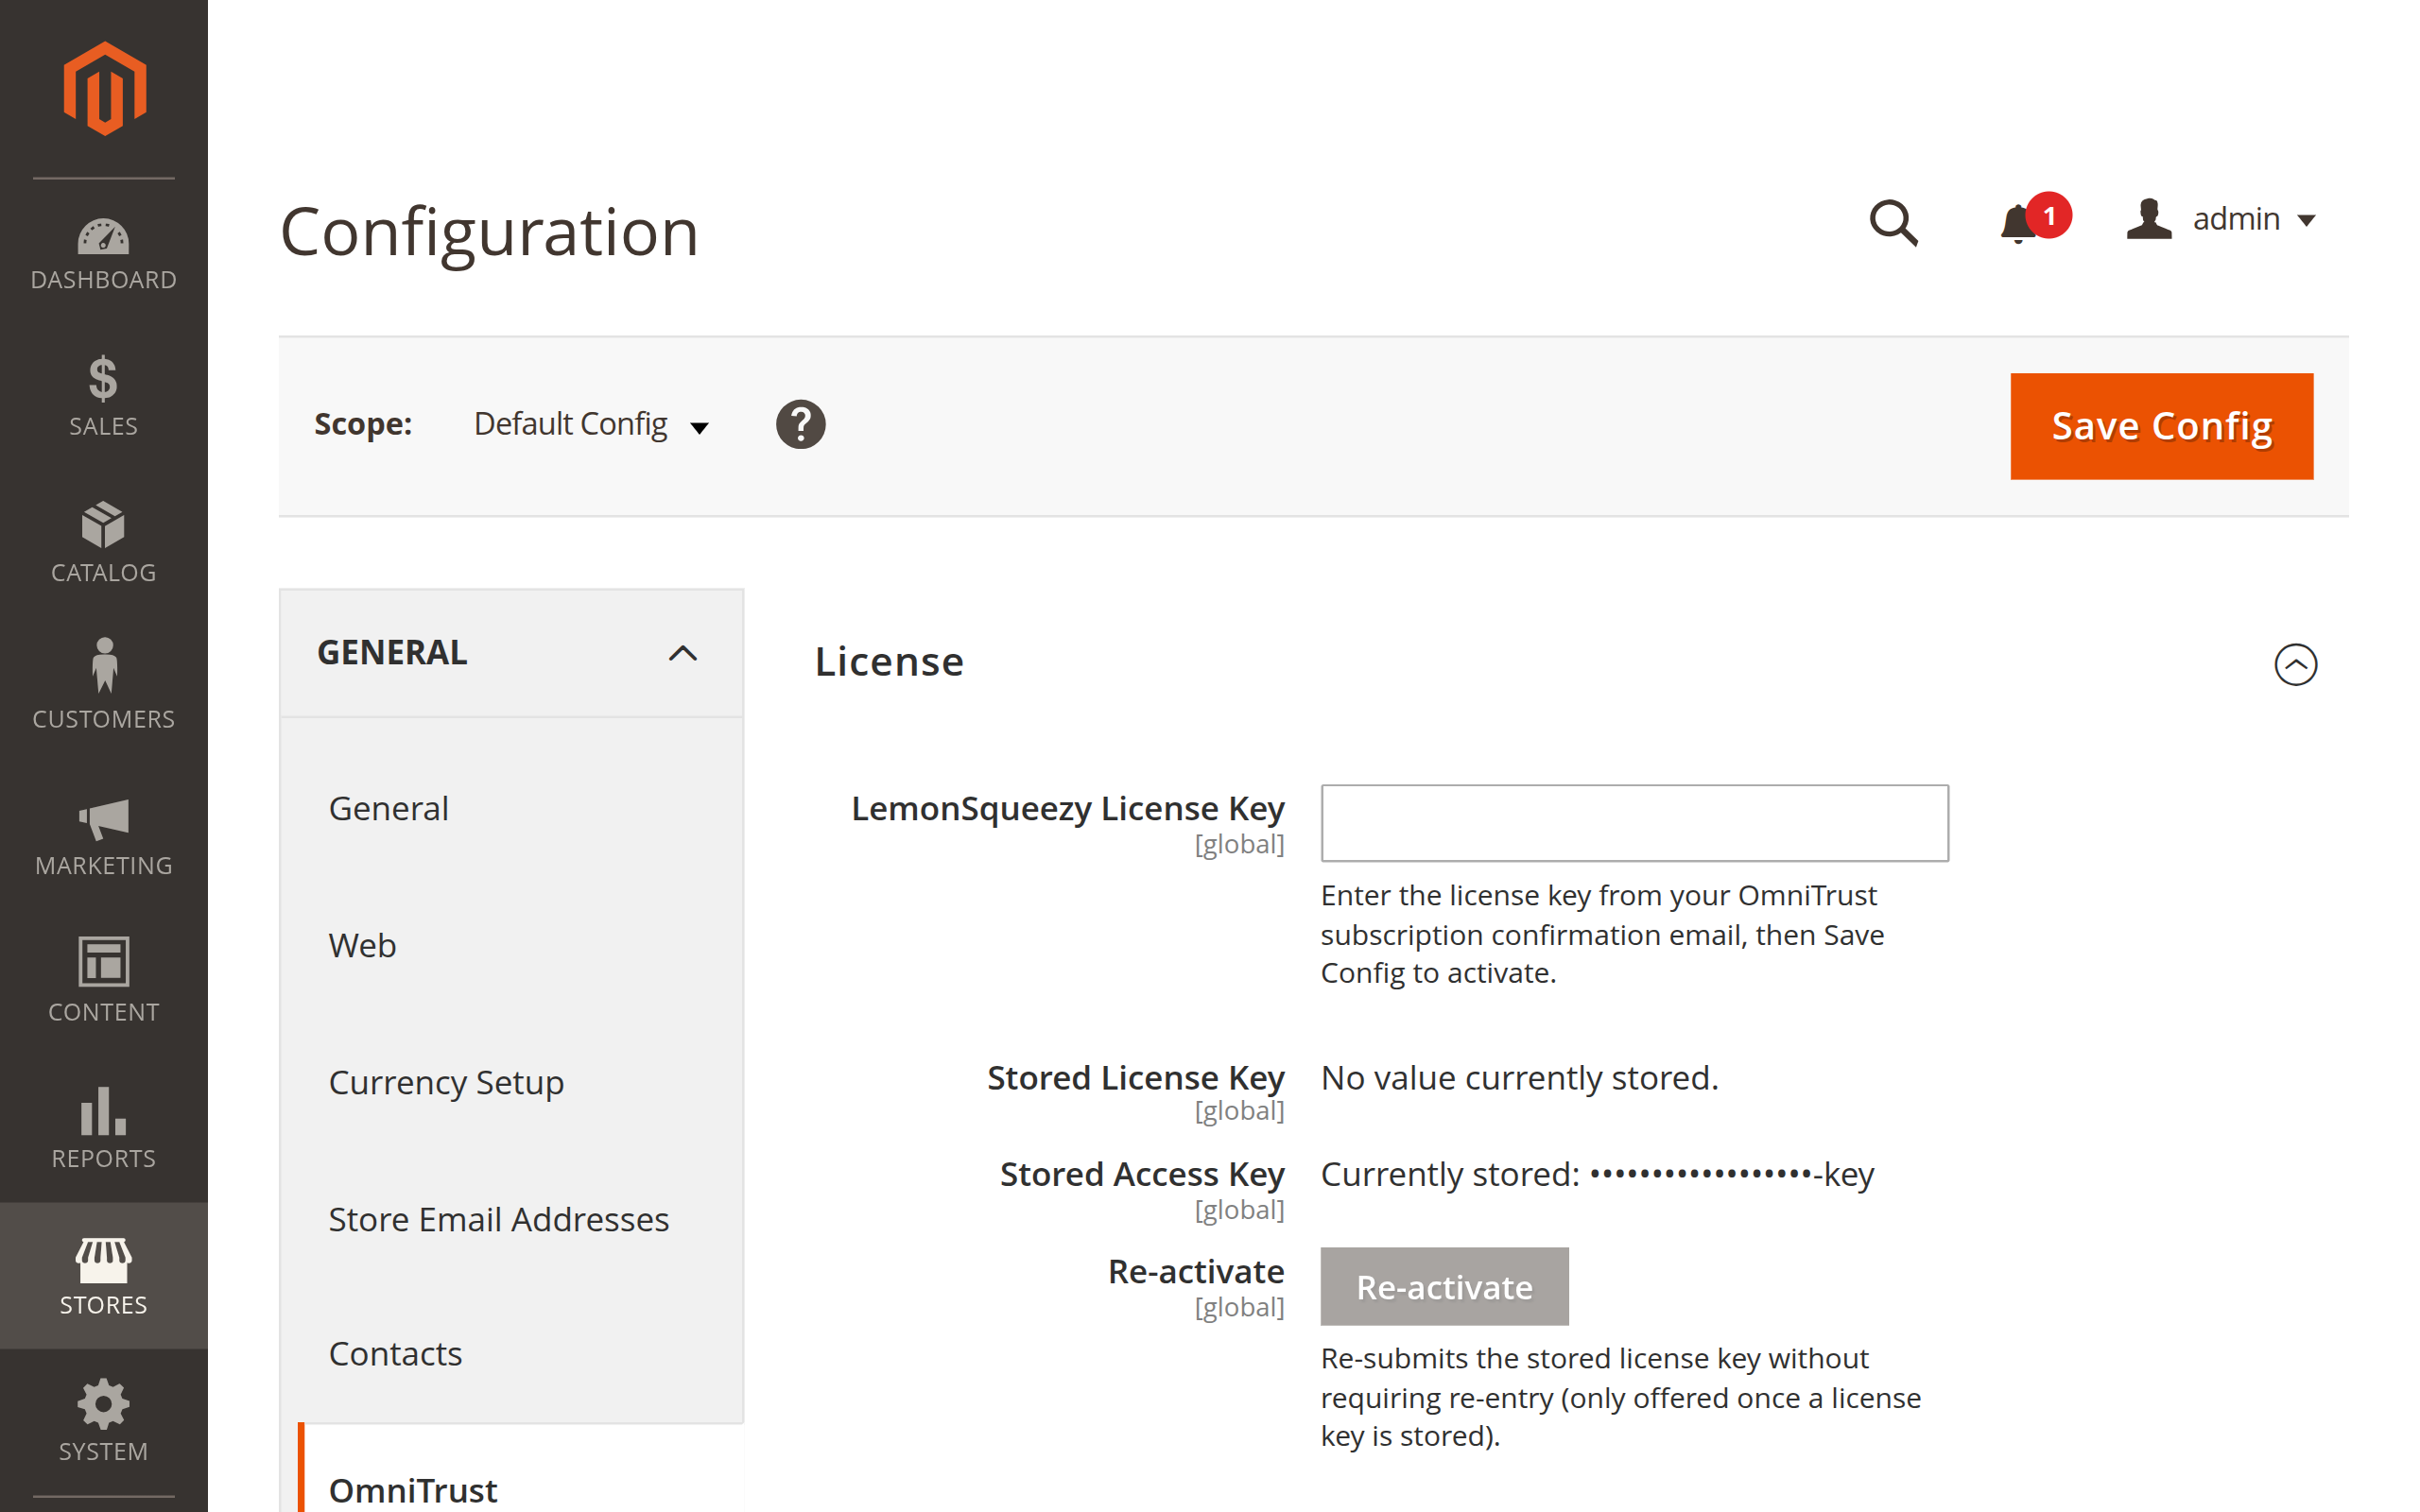Open the System menu
The image size is (2420, 1512).
[x=104, y=1422]
